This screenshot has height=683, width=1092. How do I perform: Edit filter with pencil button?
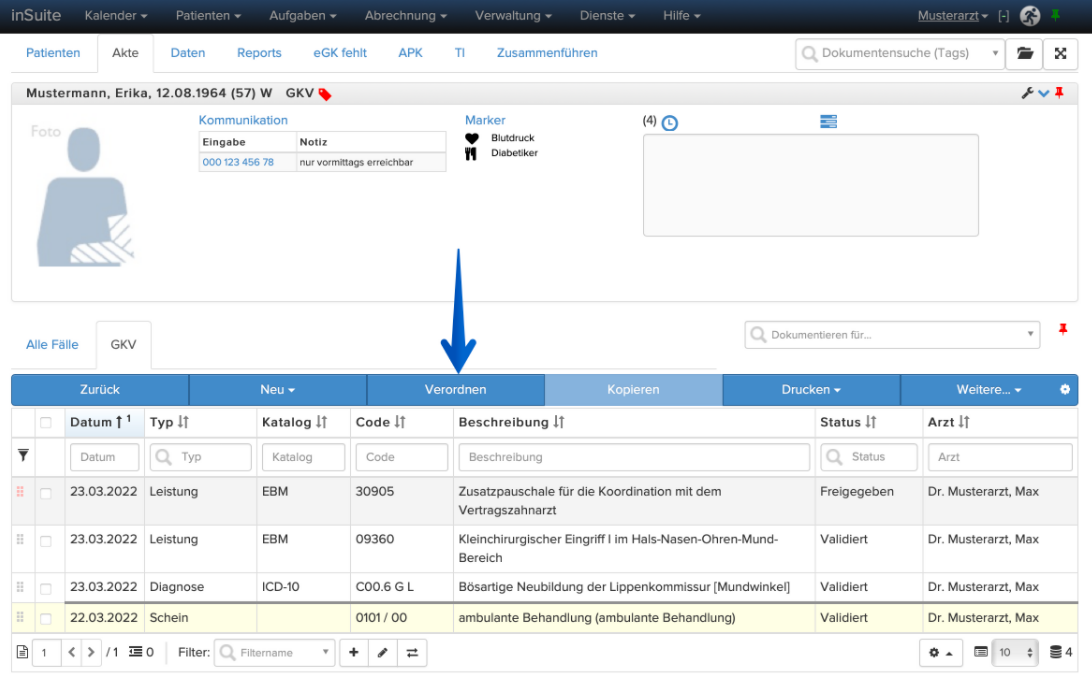[382, 652]
